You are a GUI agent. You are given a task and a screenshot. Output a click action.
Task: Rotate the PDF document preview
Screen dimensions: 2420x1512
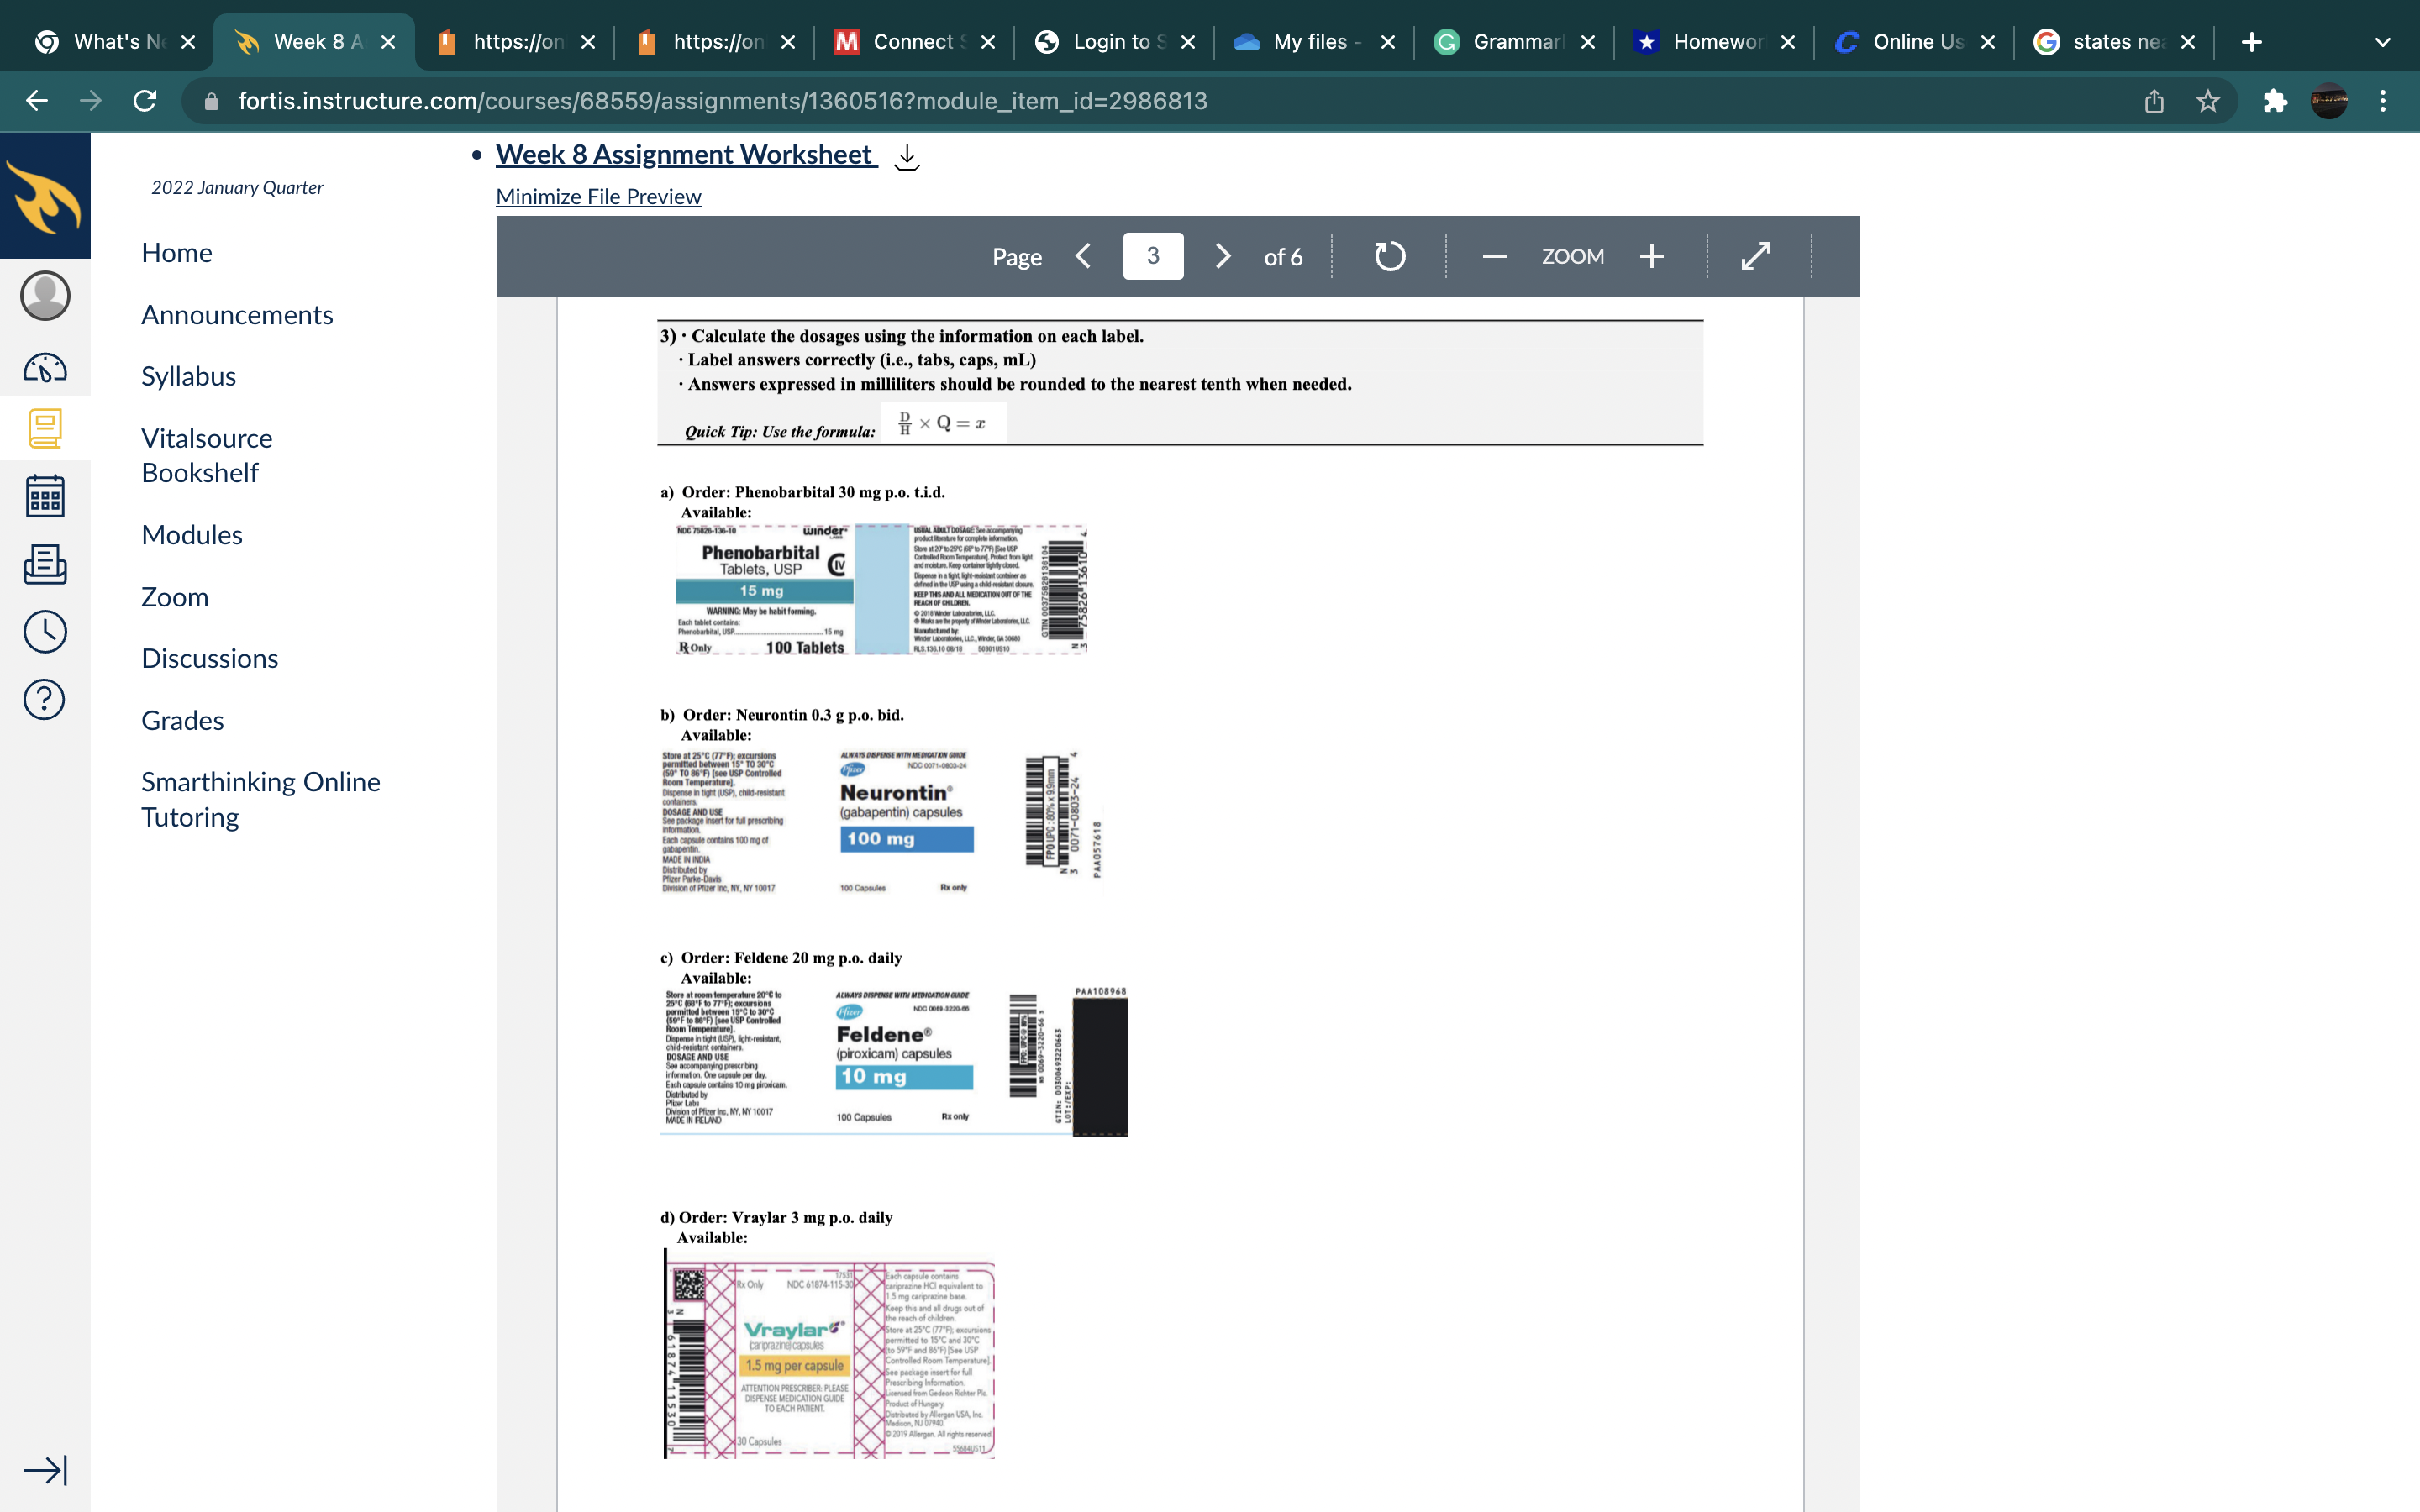[1389, 256]
